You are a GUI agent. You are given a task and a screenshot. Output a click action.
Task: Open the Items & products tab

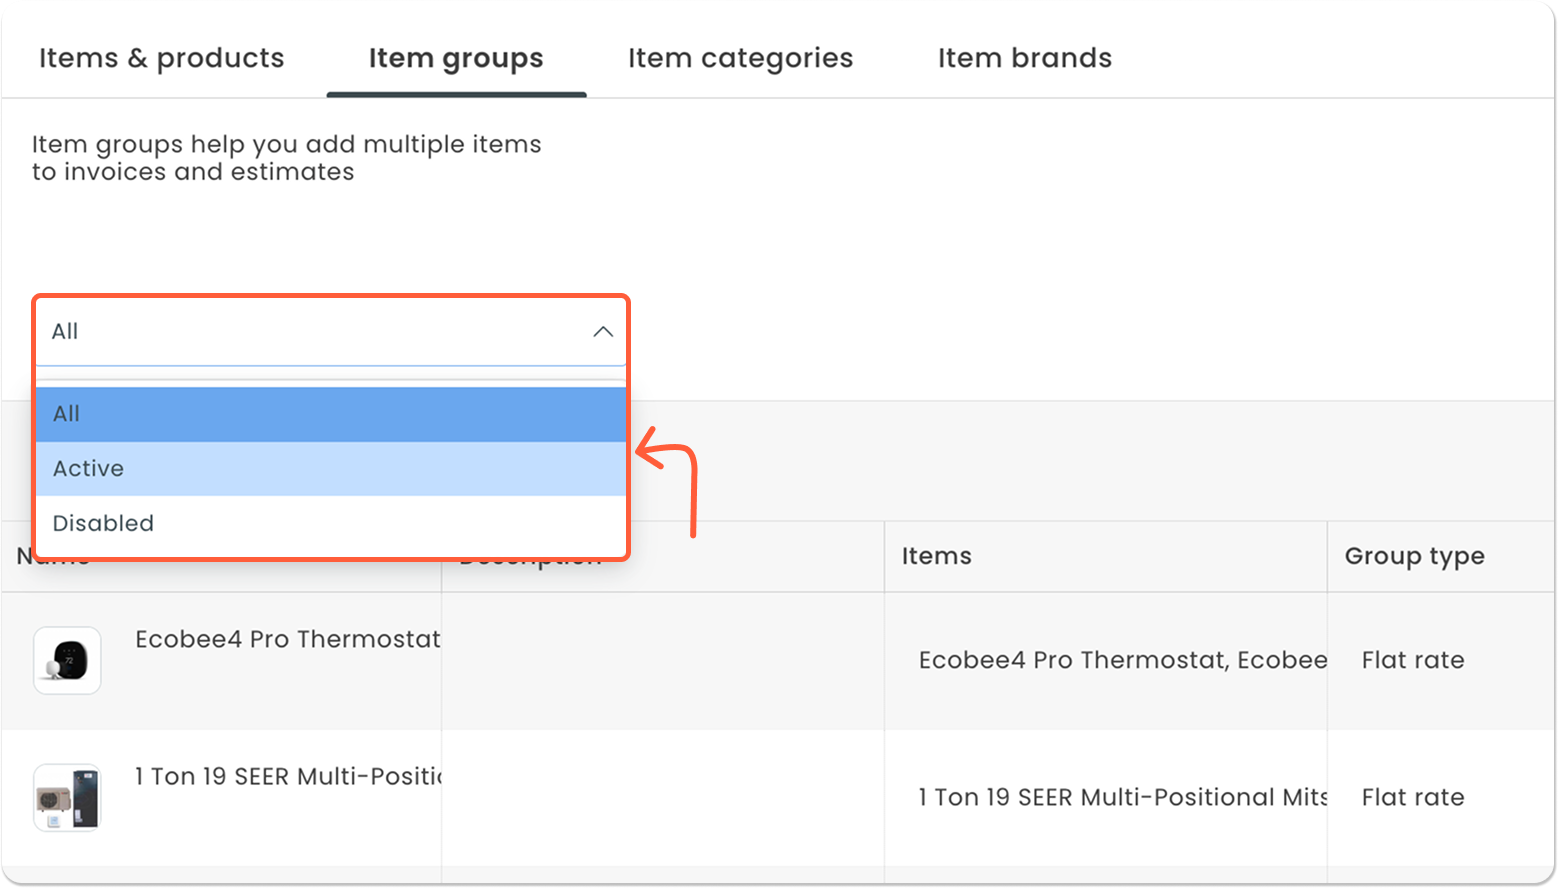tap(161, 59)
